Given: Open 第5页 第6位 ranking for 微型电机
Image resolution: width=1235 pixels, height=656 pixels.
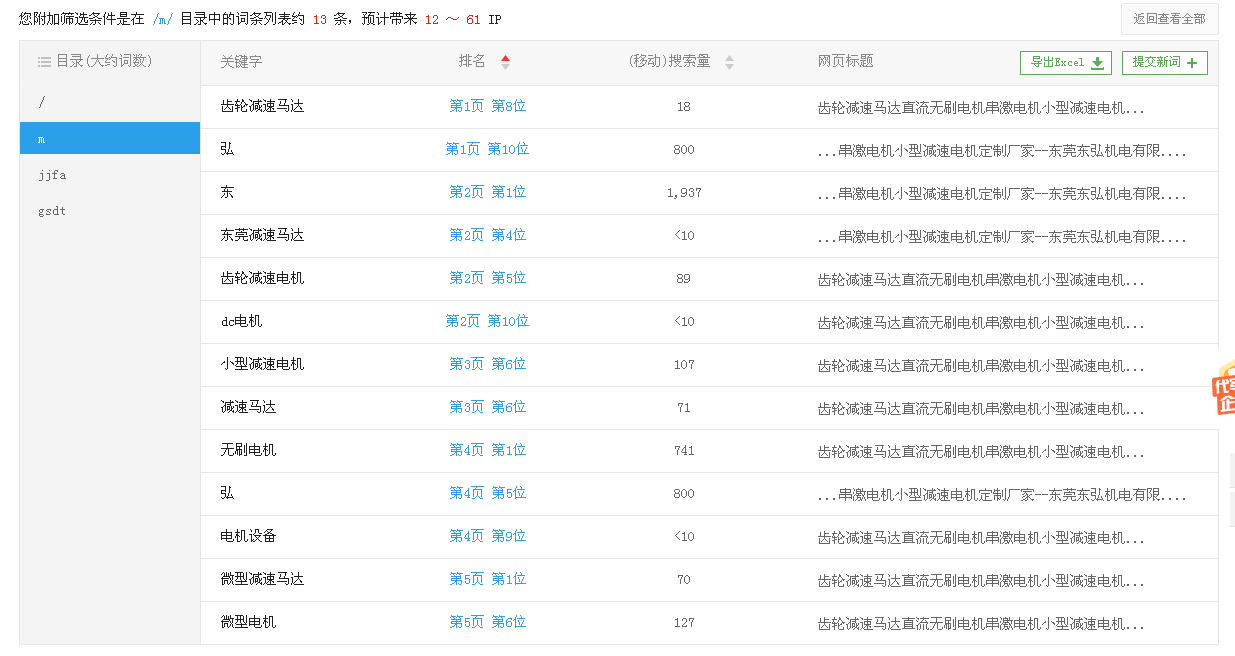Looking at the screenshot, I should pos(487,622).
